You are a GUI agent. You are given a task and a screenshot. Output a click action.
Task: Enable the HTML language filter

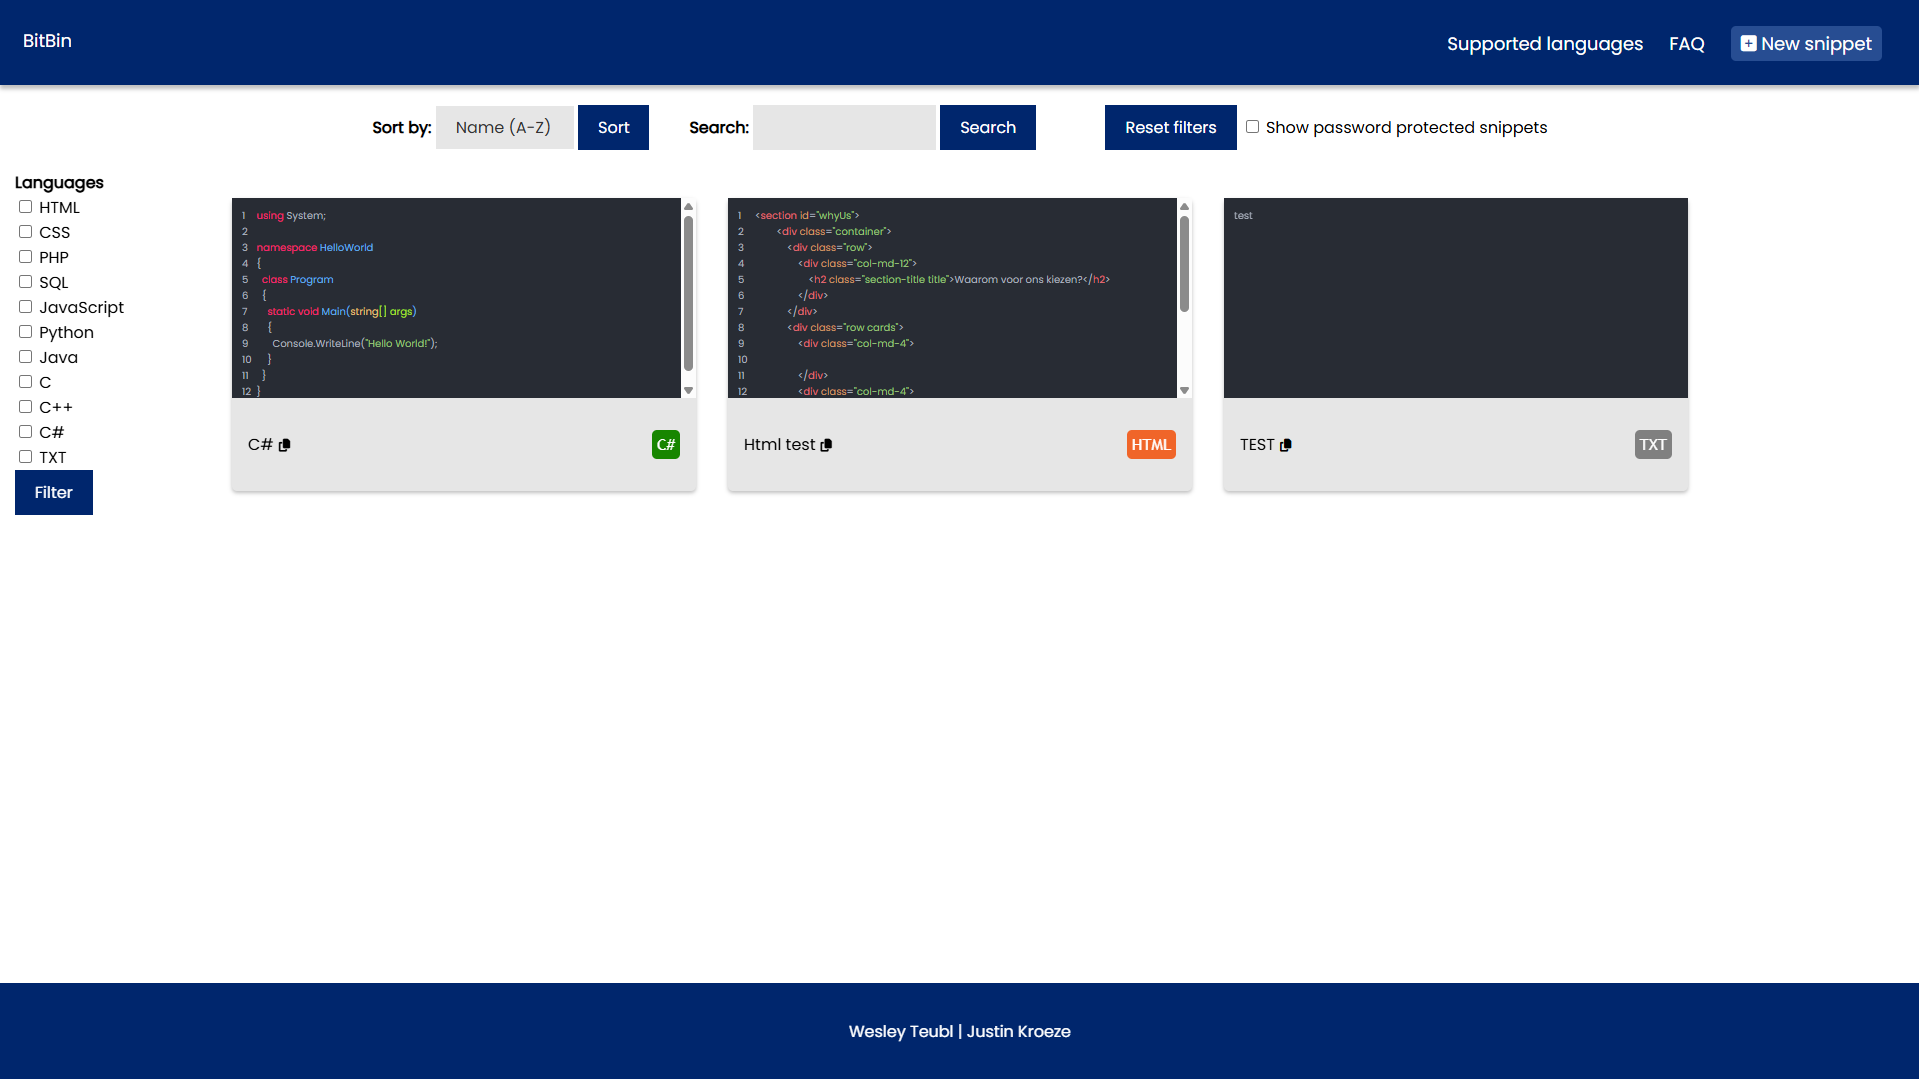point(25,206)
